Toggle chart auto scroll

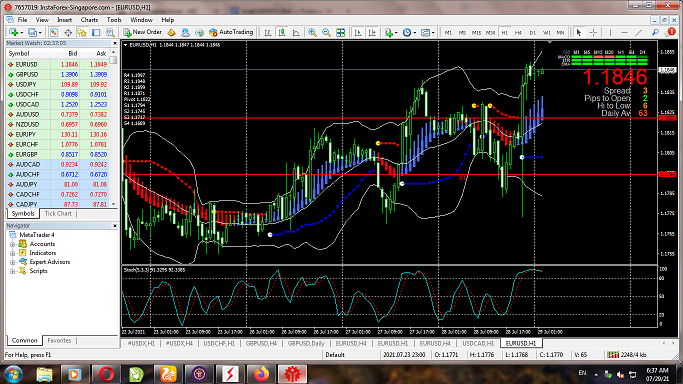pyautogui.click(x=358, y=32)
